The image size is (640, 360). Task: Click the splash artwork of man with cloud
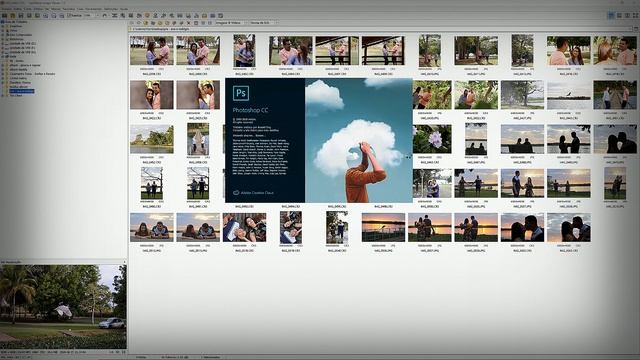[x=359, y=140]
